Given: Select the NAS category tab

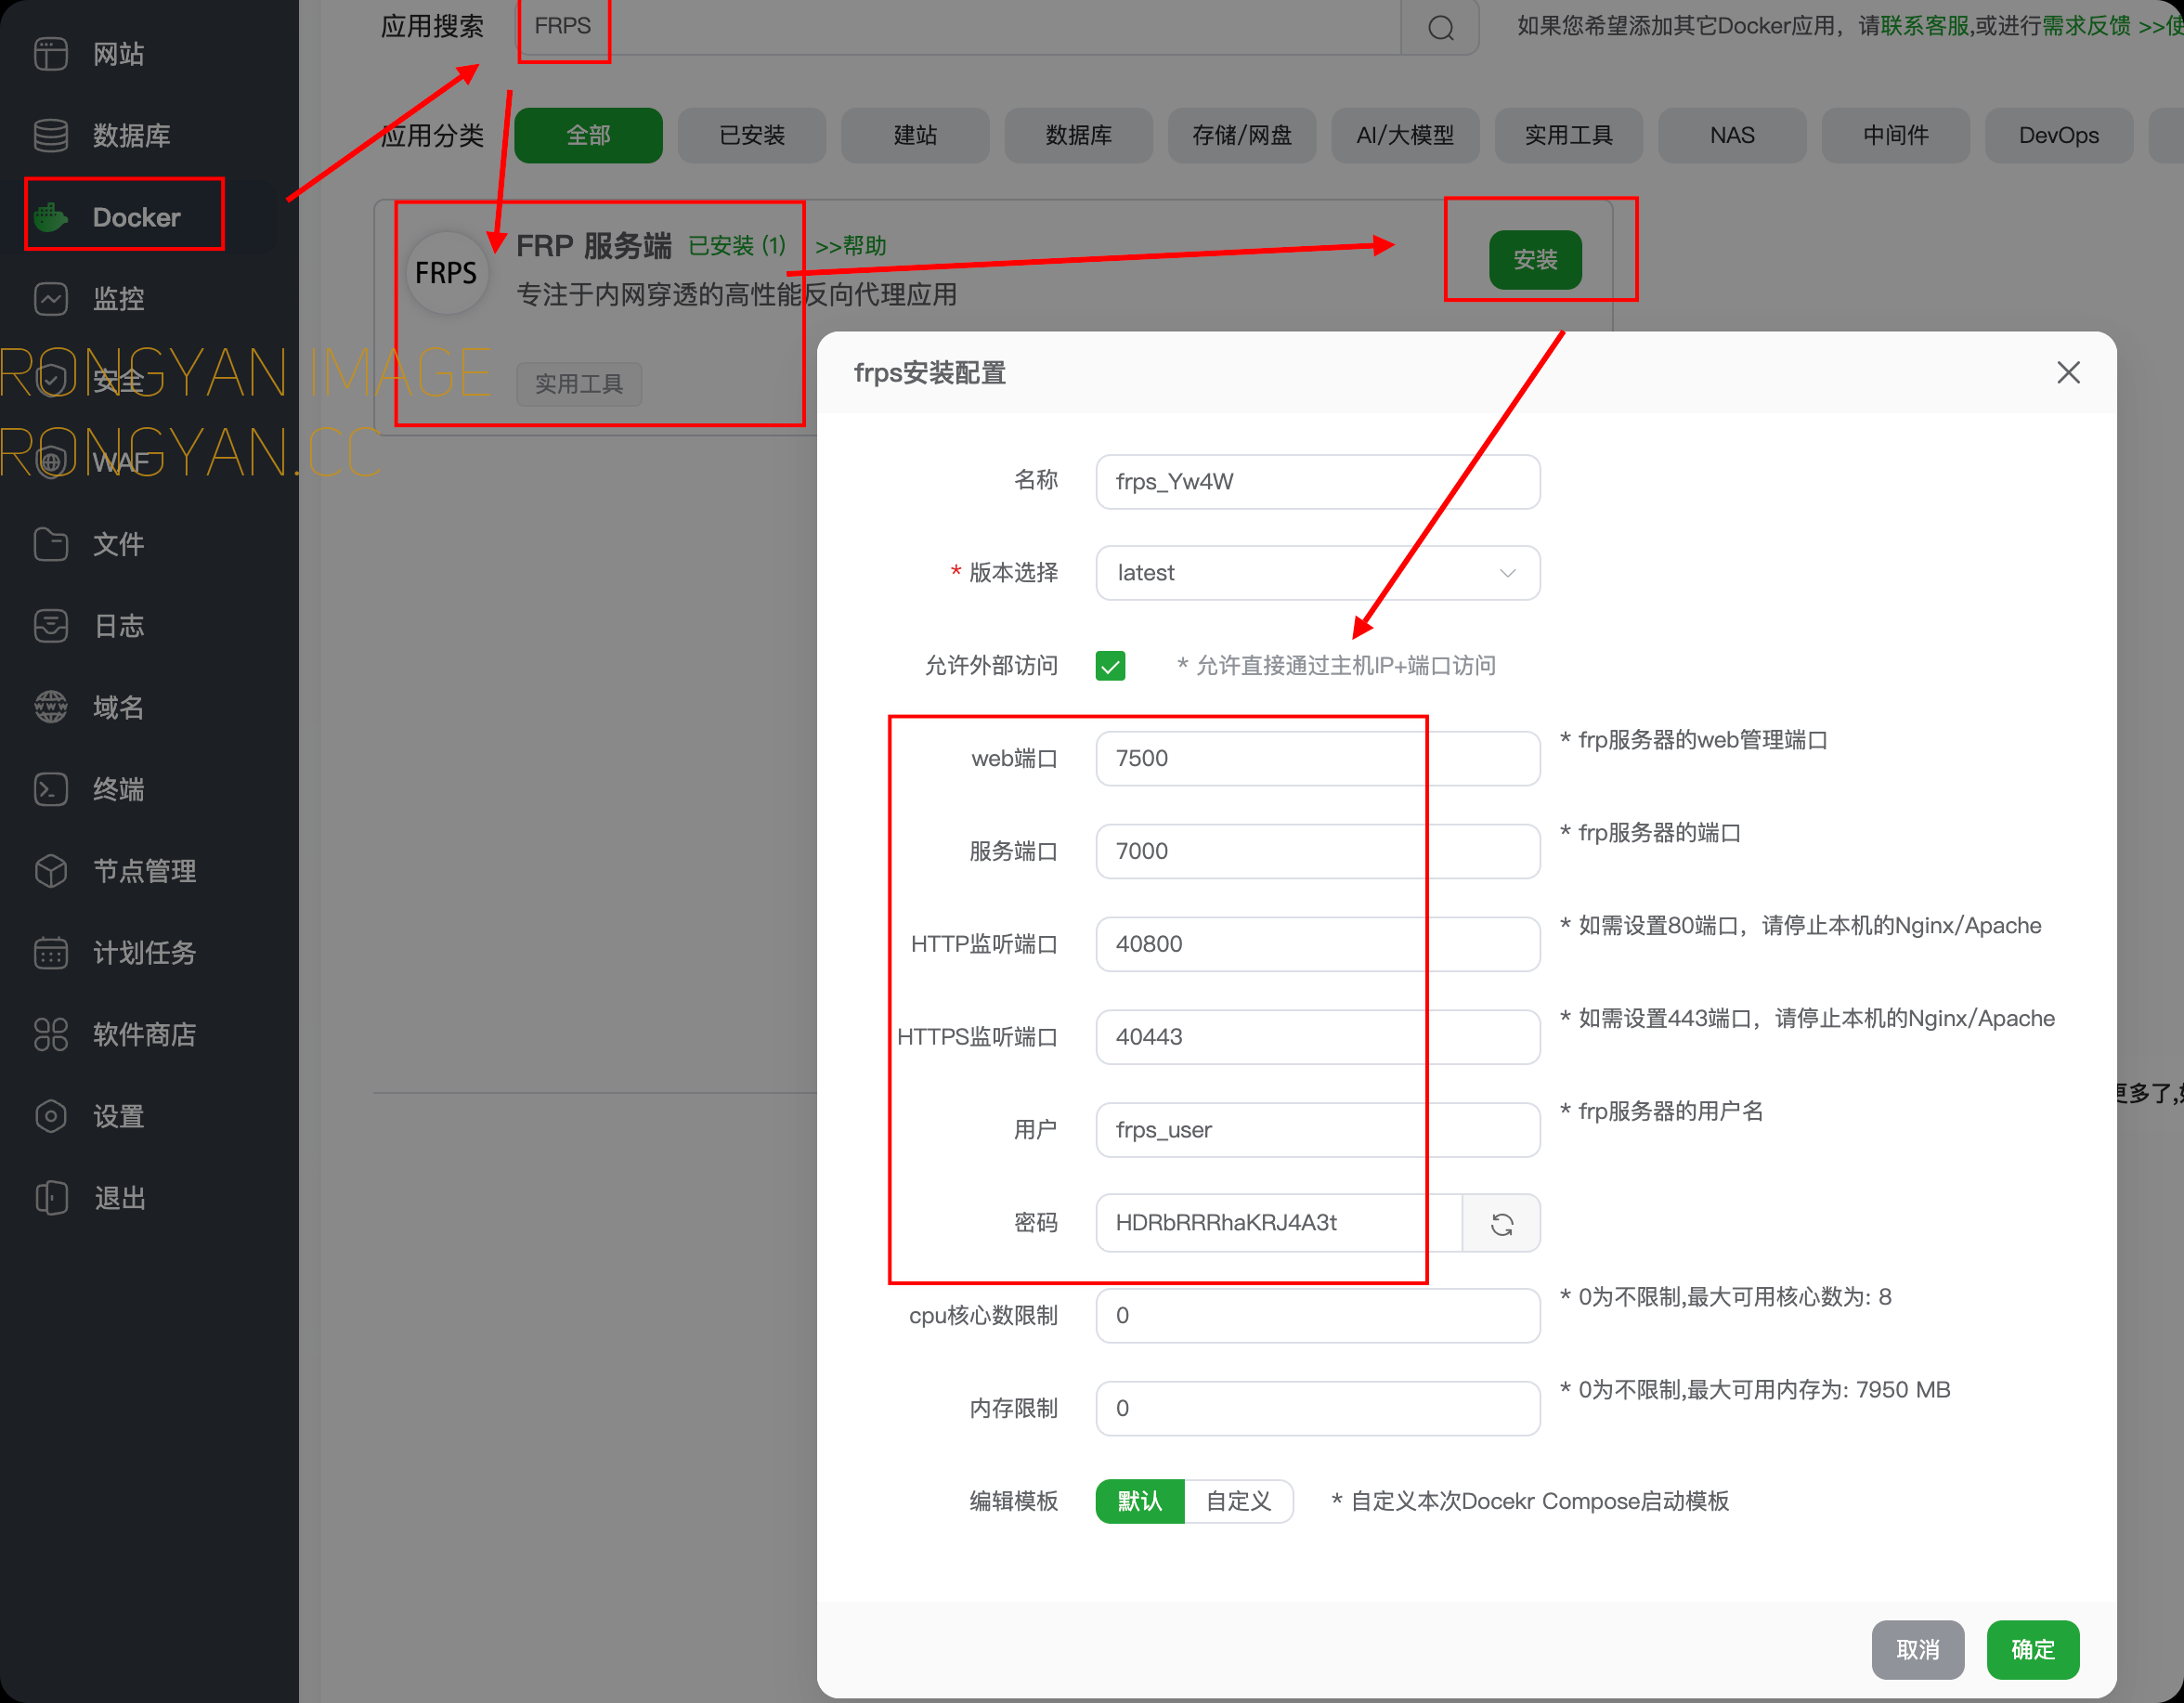Looking at the screenshot, I should [1732, 135].
